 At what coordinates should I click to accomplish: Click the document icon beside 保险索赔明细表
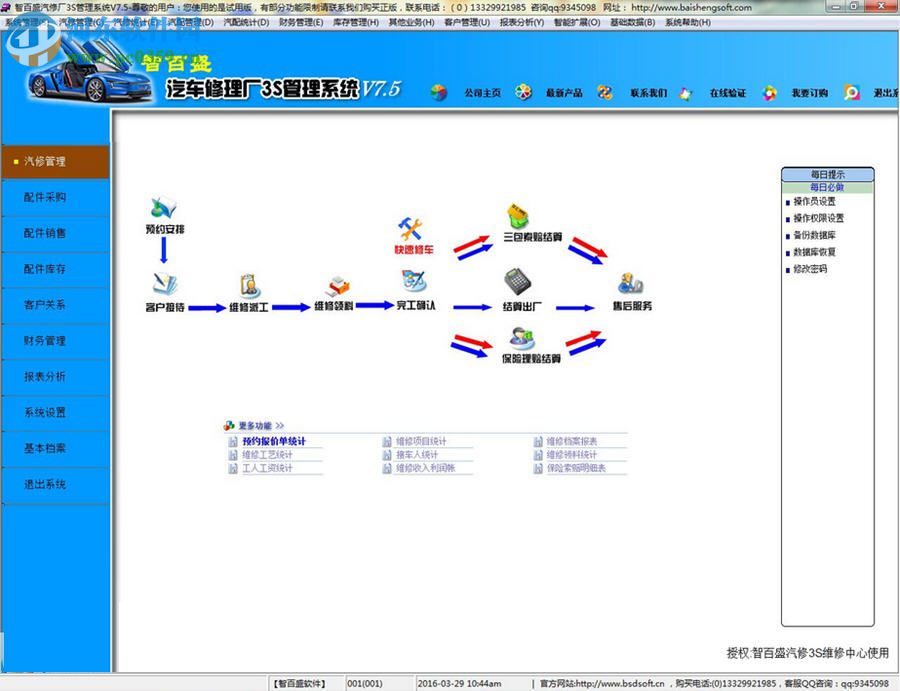pyautogui.click(x=538, y=468)
